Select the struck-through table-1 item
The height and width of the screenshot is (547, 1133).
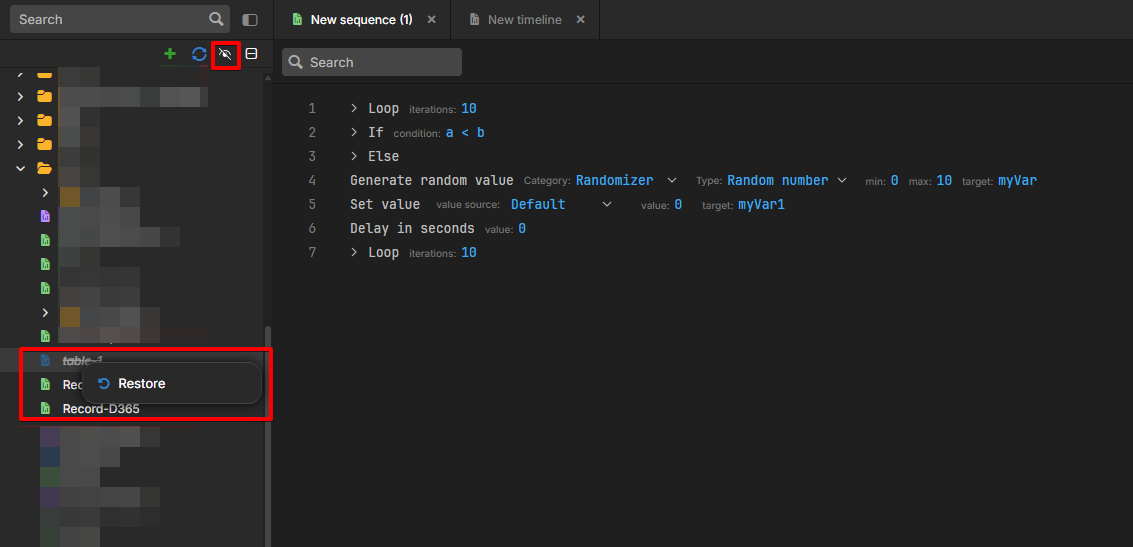pyautogui.click(x=83, y=360)
